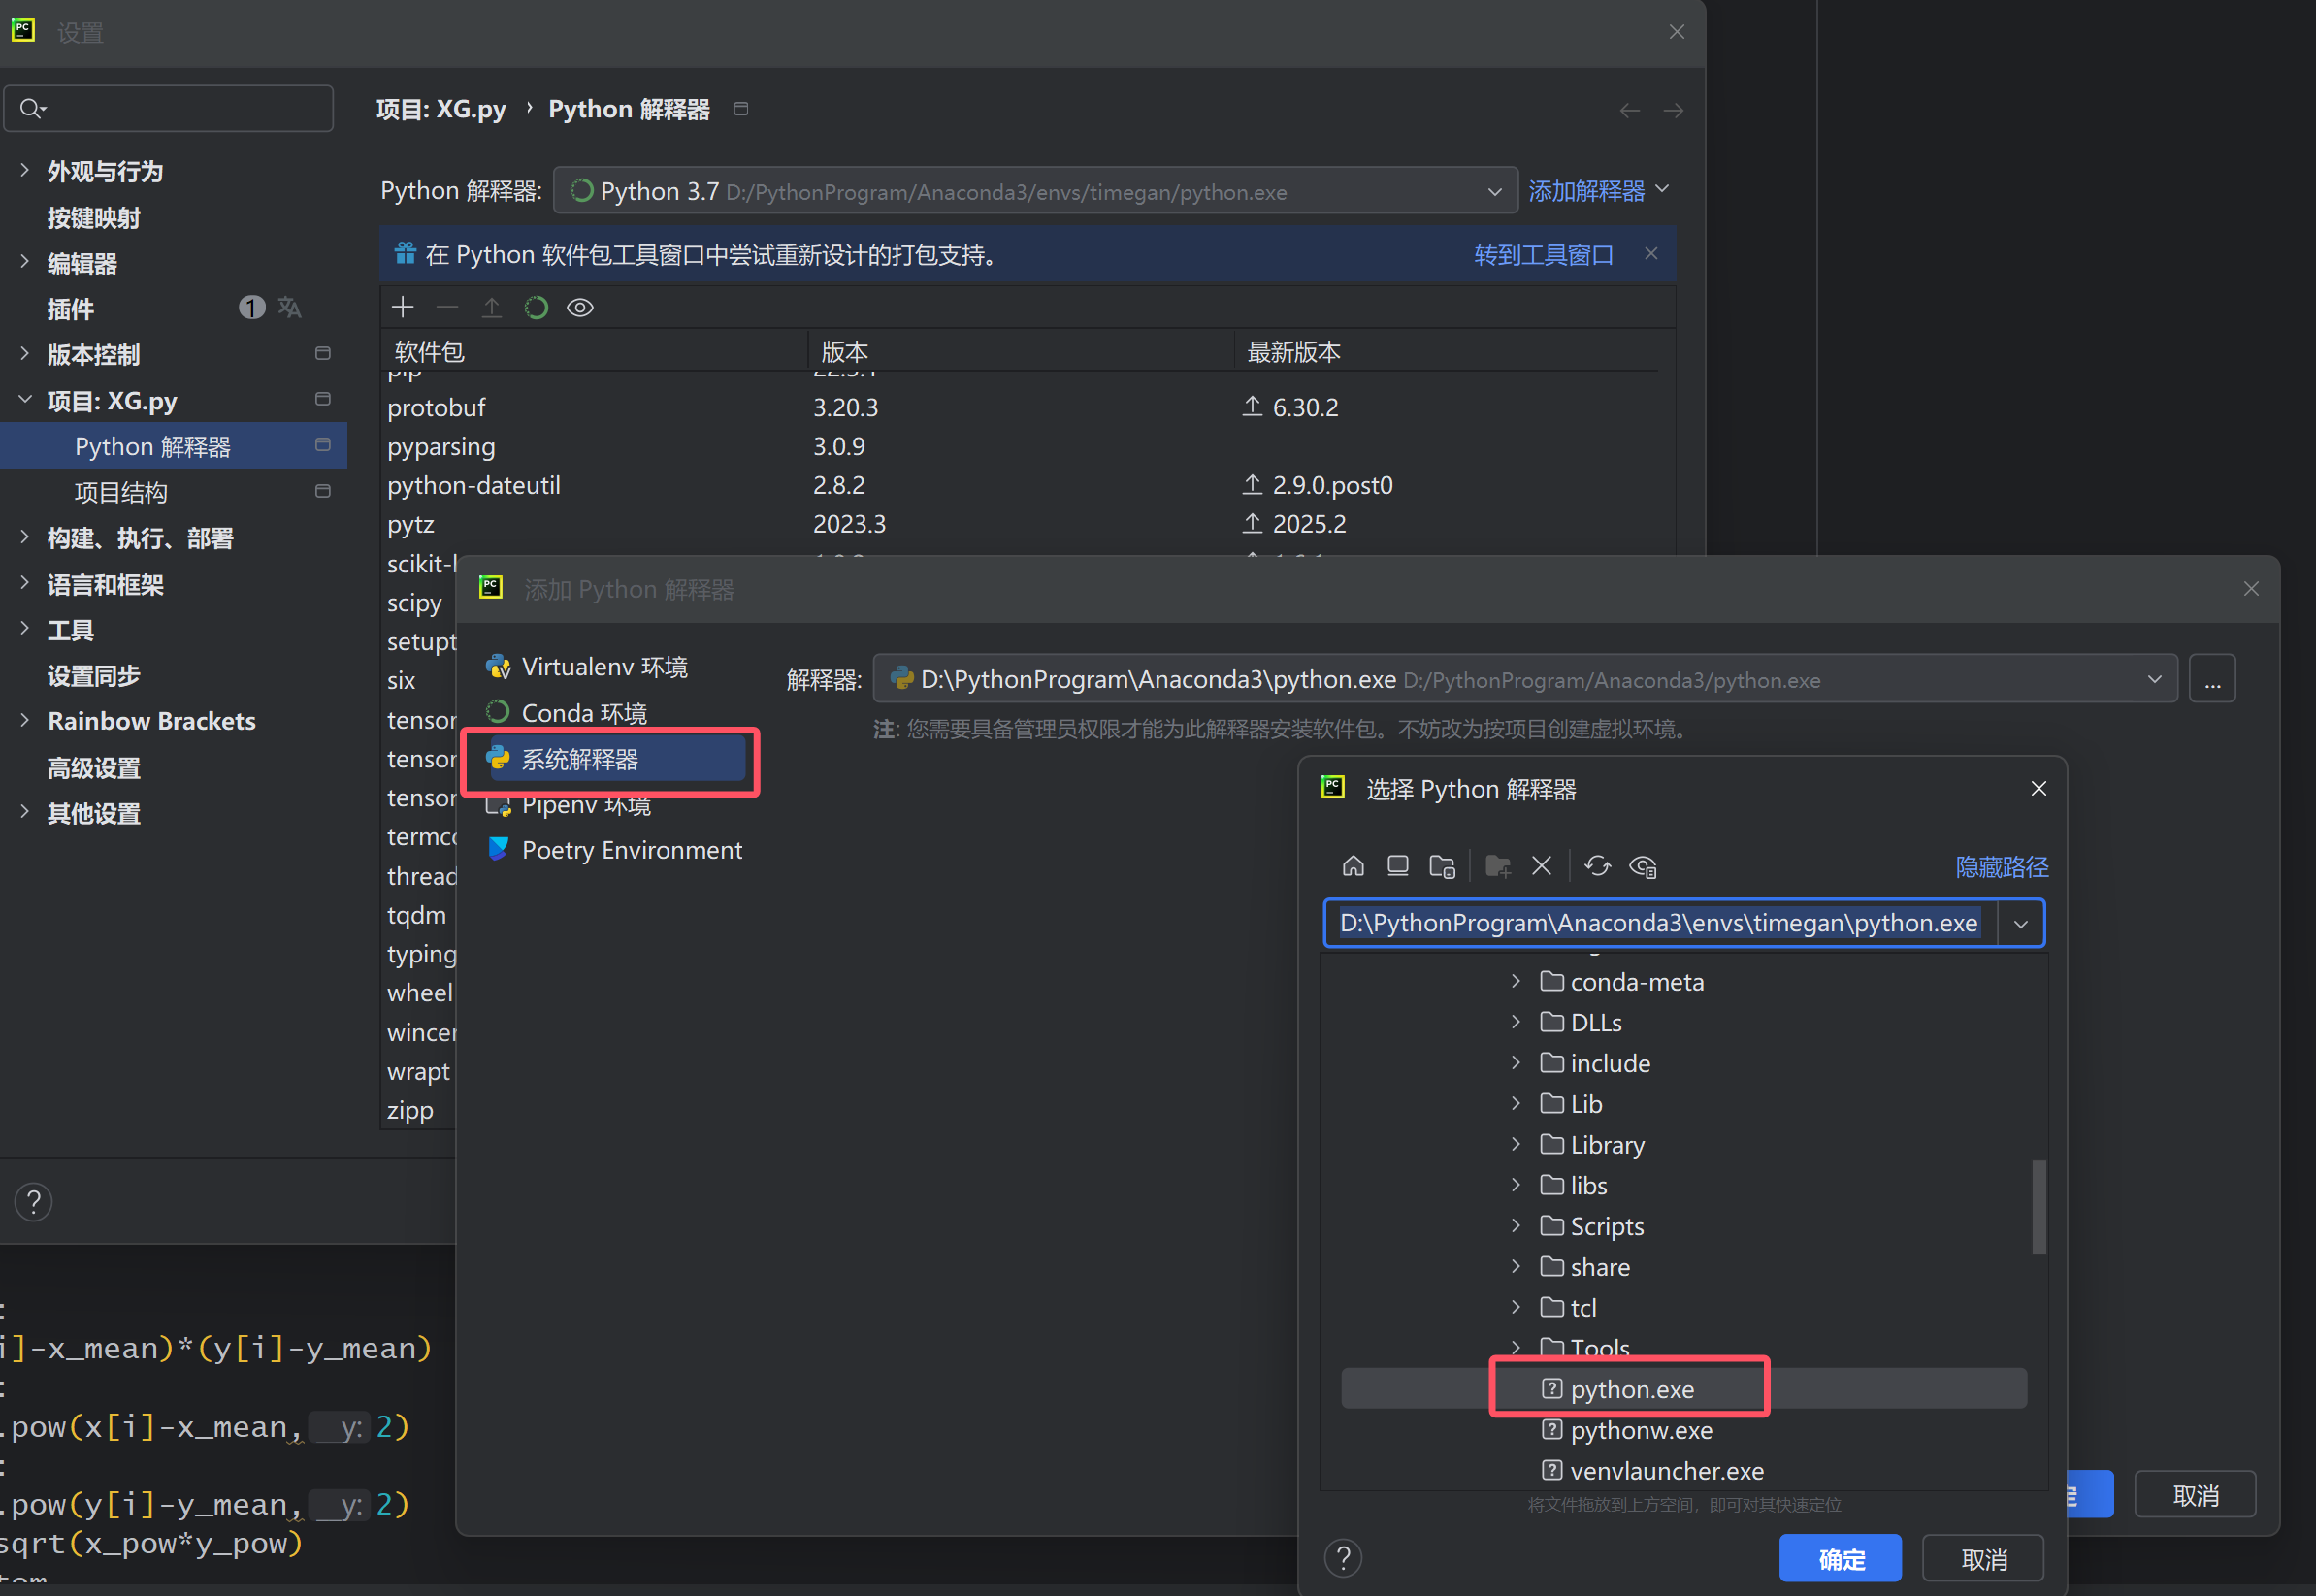
Task: Click the plus icon to install package
Action: 403,307
